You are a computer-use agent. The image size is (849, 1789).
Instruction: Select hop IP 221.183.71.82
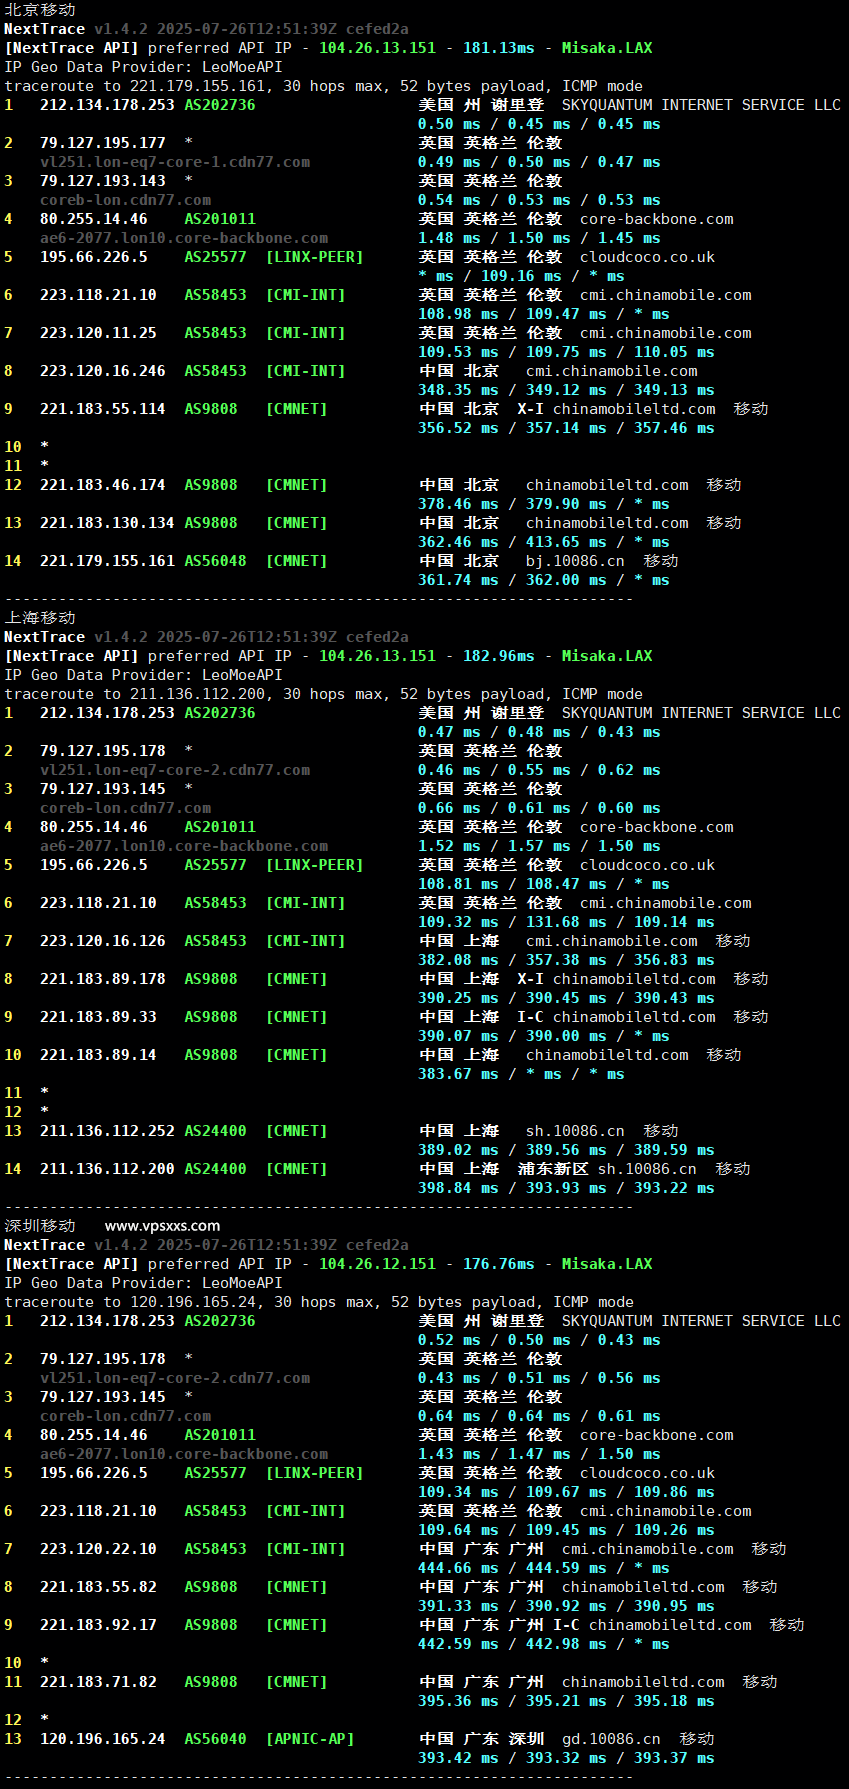98,1682
